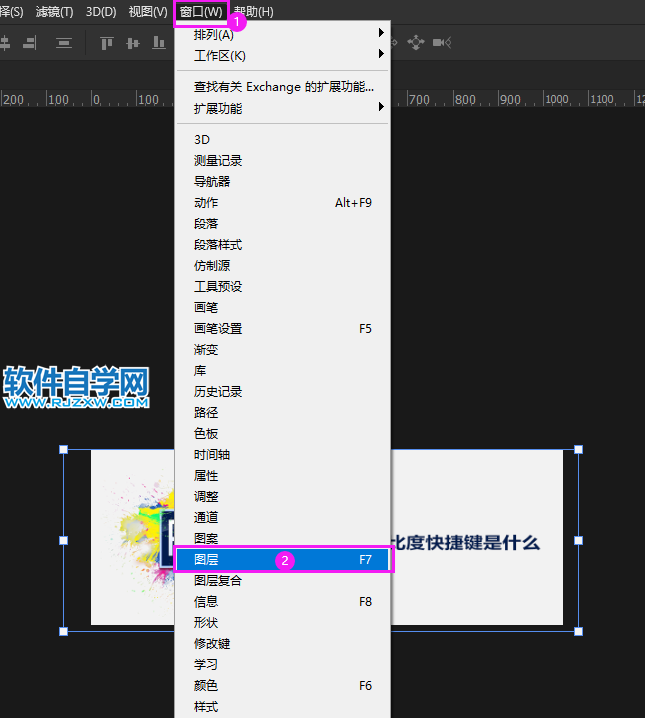Click the align bottom edges icon
Screen dimensions: 645x718
(159, 43)
